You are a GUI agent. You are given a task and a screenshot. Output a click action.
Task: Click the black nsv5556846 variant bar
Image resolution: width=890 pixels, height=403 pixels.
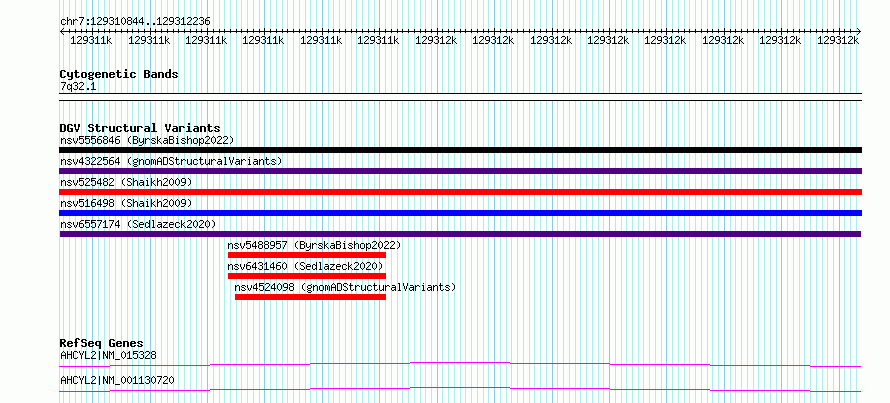(x=460, y=150)
